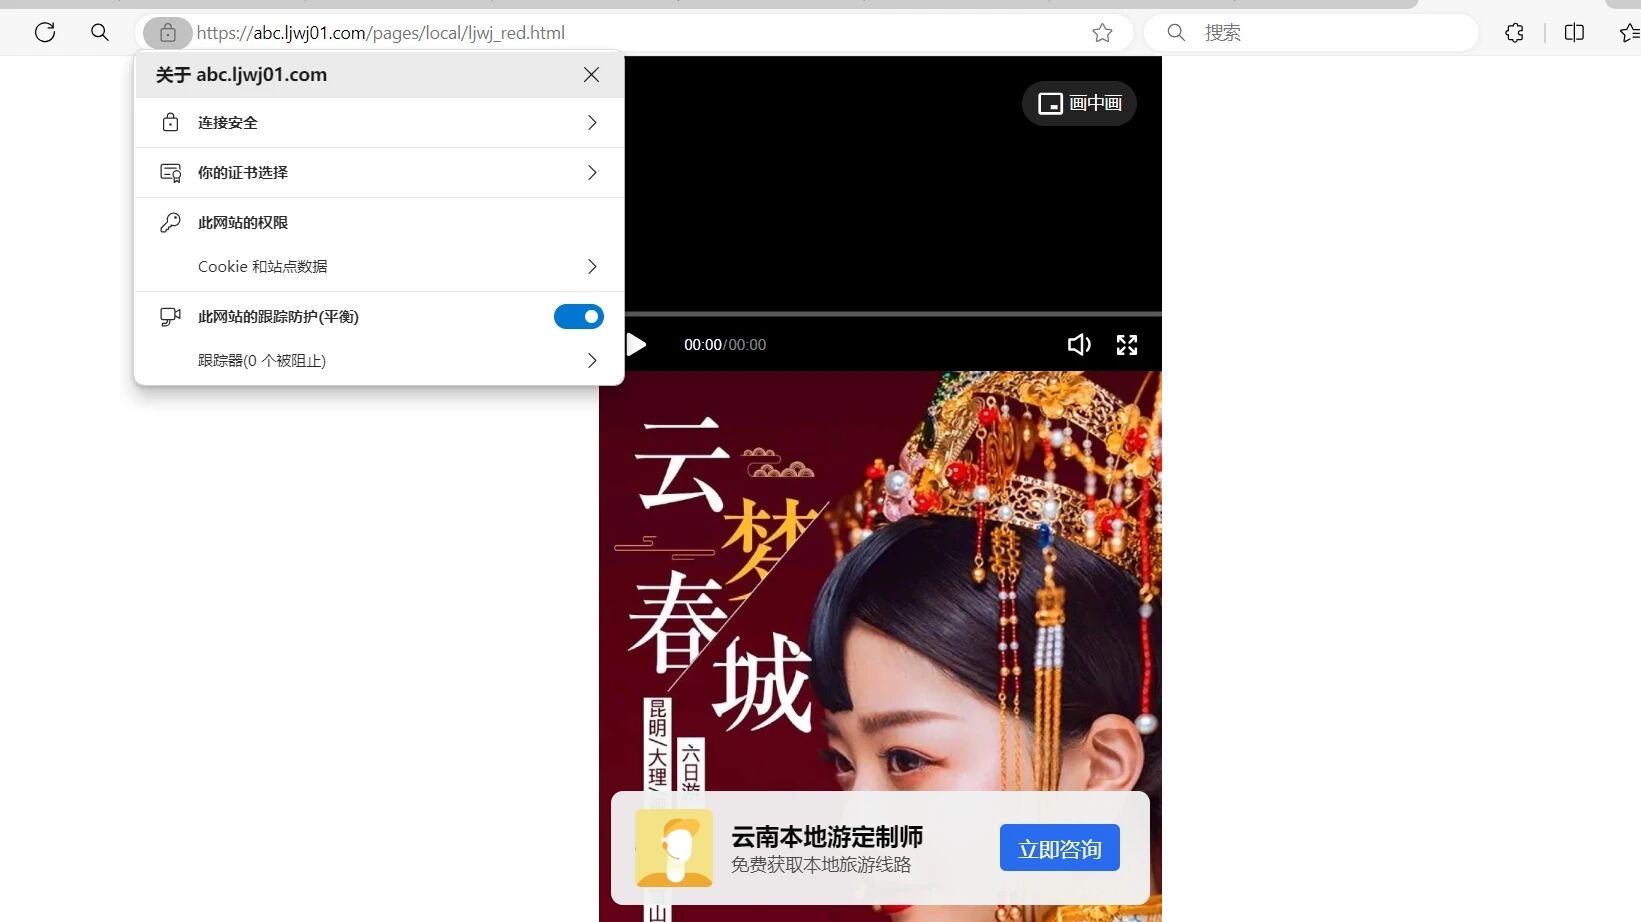Click the 立即咨询 button
Viewport: 1641px width, 922px height.
pos(1059,848)
